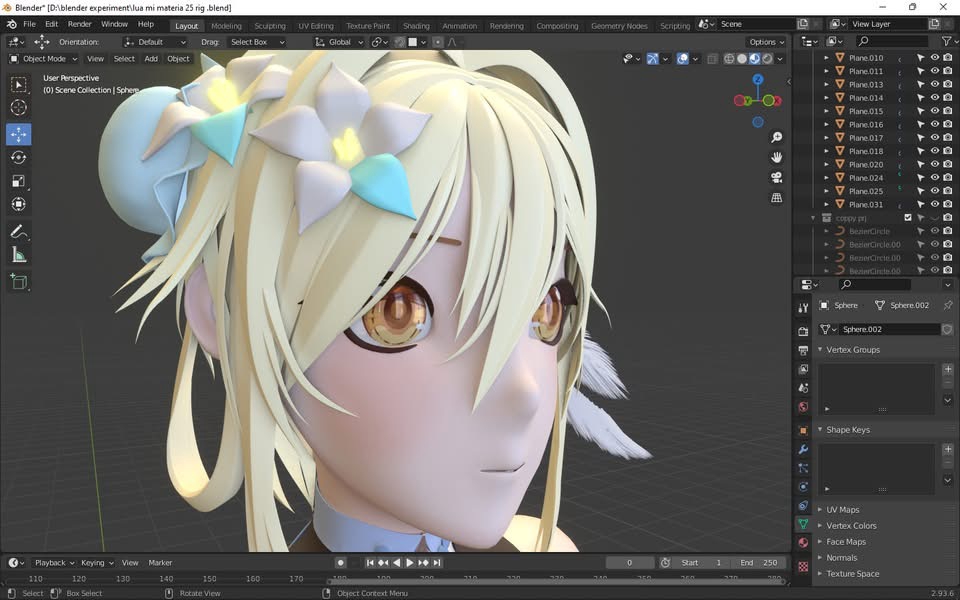Click the Options button in viewport header

click(766, 42)
